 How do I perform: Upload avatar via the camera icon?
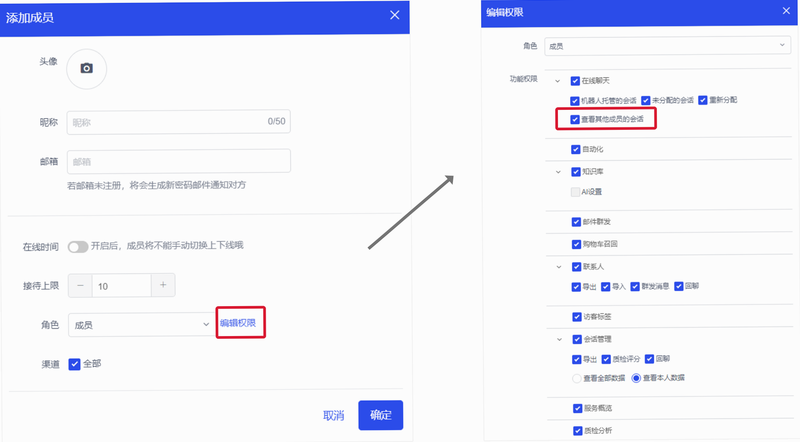[x=87, y=68]
